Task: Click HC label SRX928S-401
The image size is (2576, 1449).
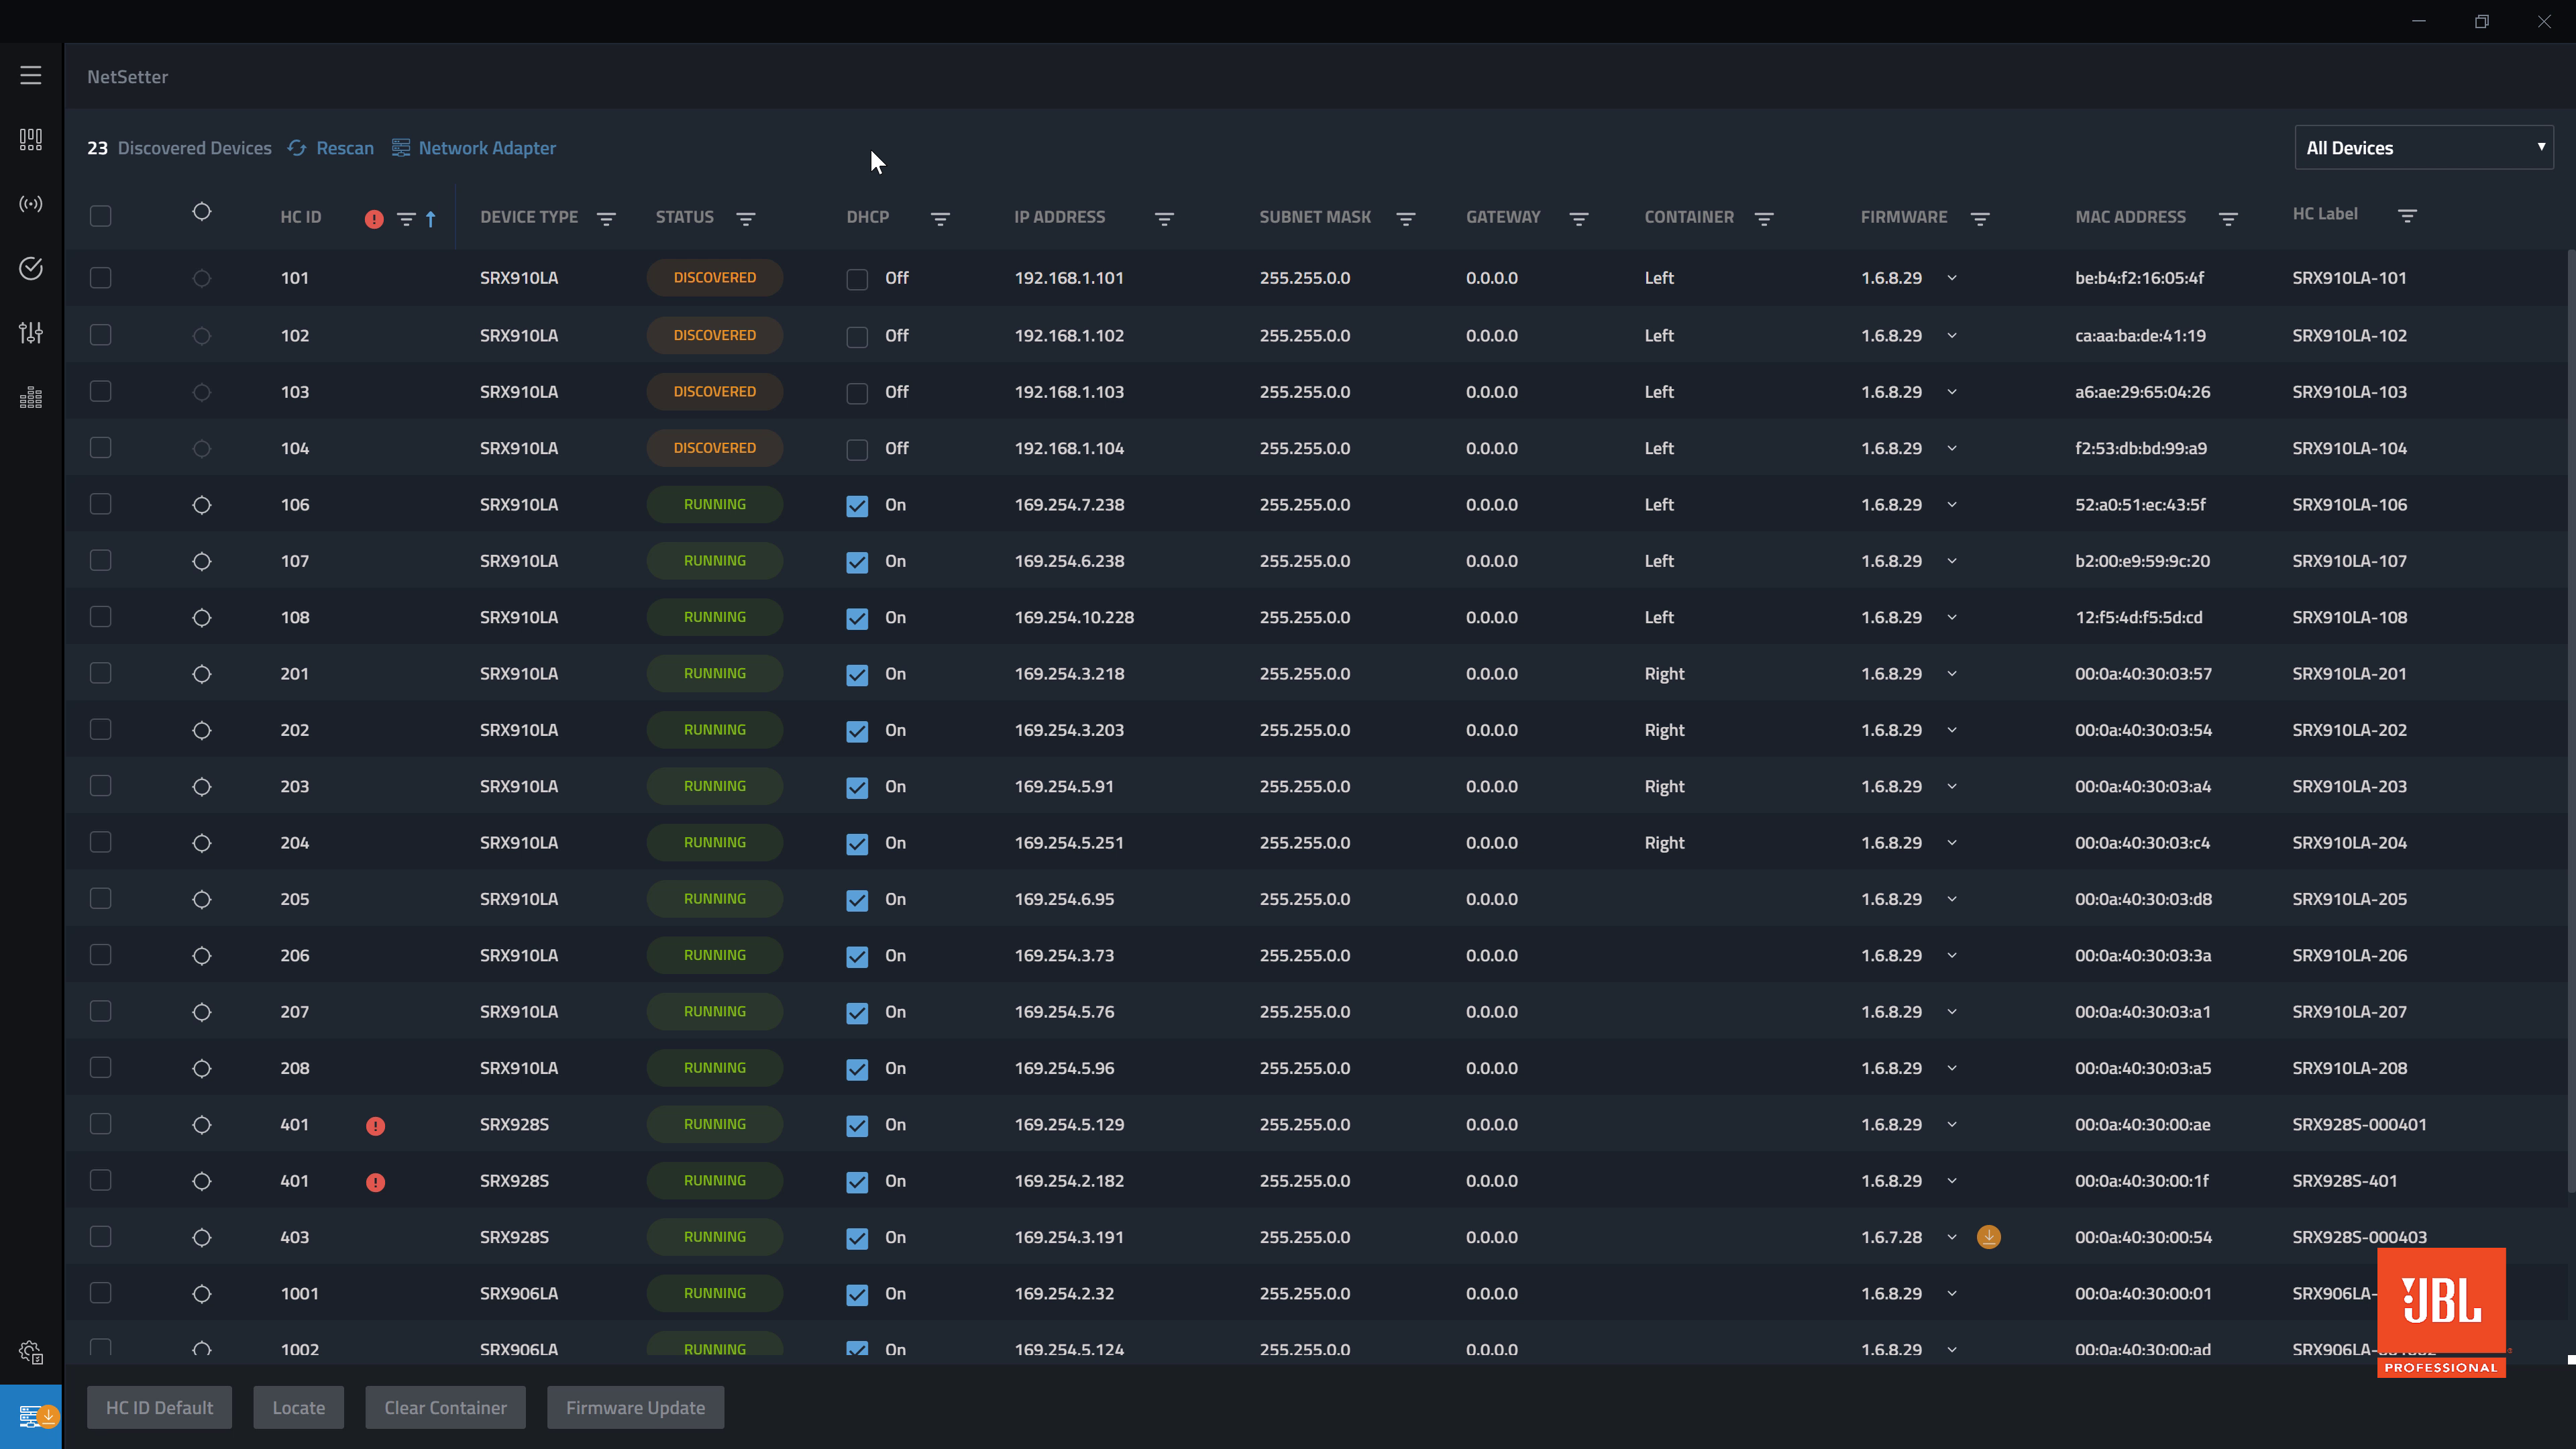Action: tap(2344, 1181)
